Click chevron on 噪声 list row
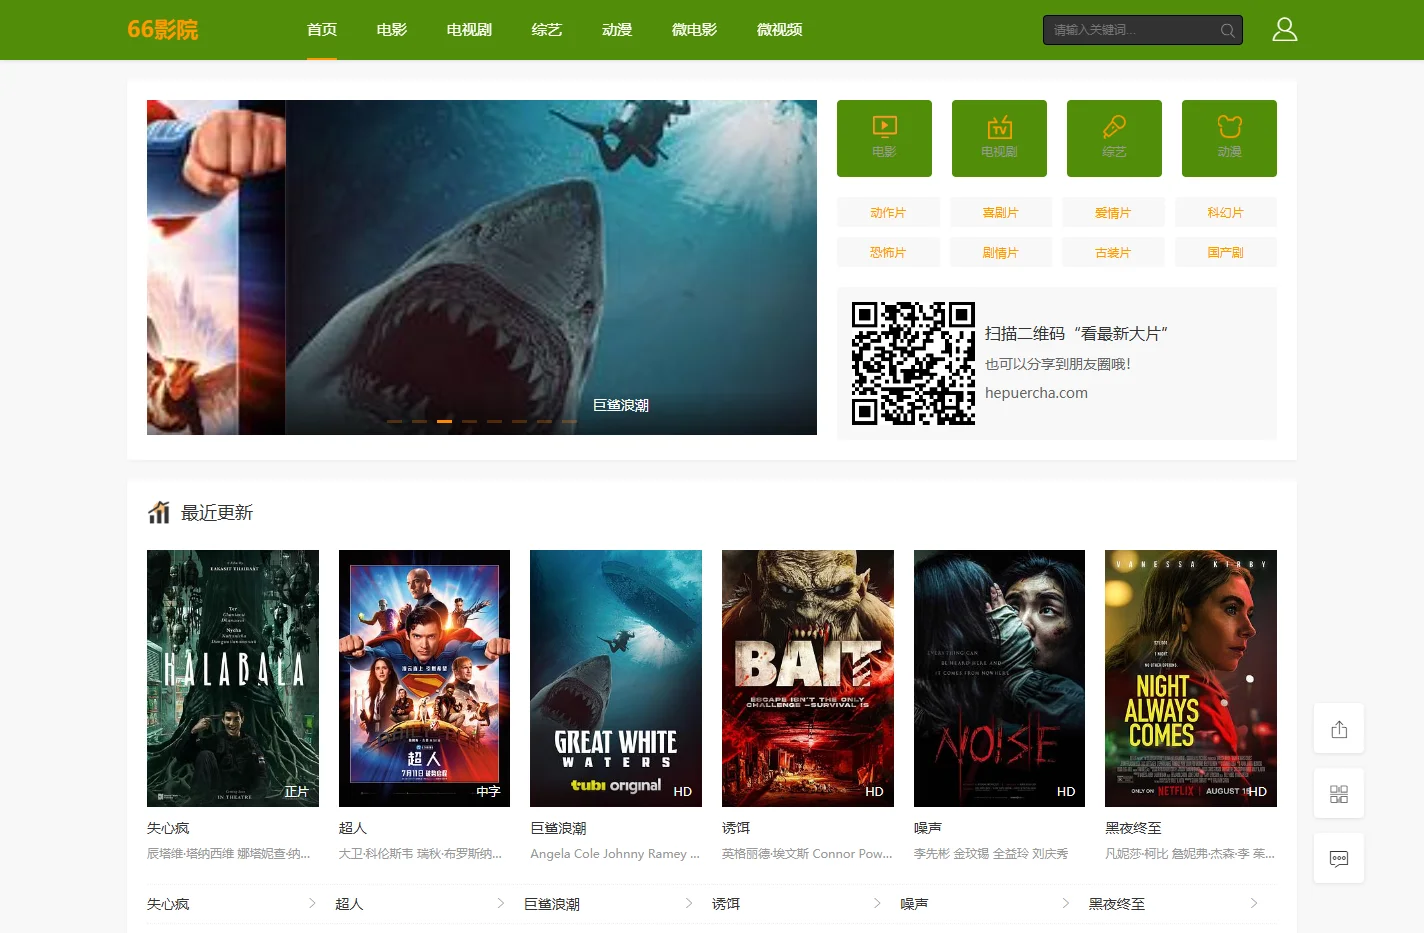This screenshot has height=933, width=1424. point(1066,903)
